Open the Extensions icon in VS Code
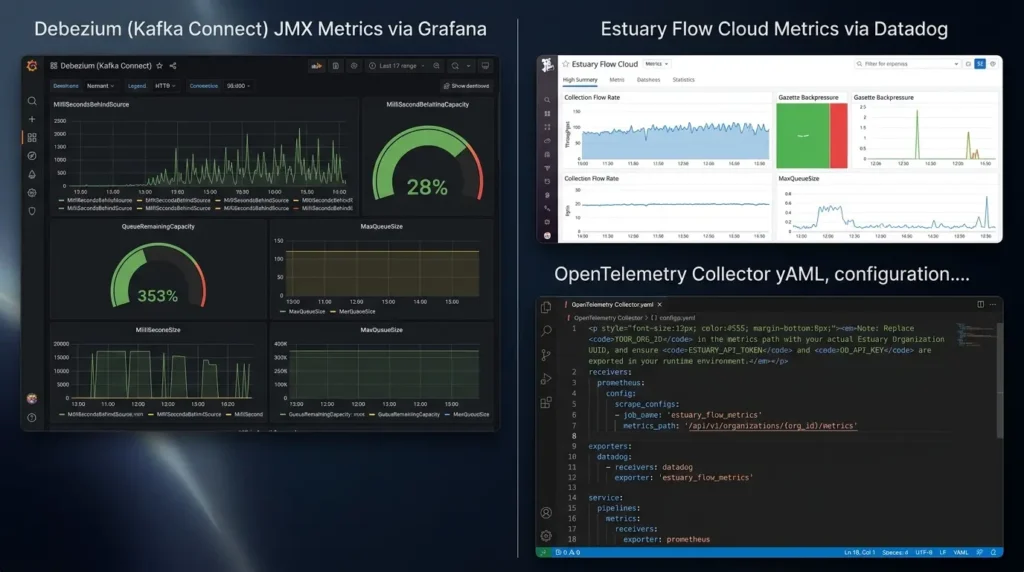The height and width of the screenshot is (572, 1024). 546,403
